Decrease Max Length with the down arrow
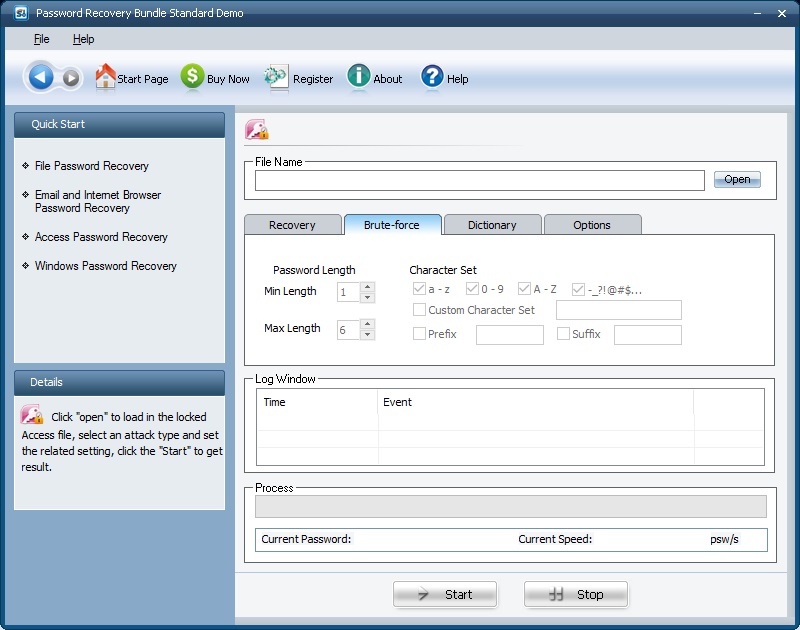 pyautogui.click(x=368, y=333)
